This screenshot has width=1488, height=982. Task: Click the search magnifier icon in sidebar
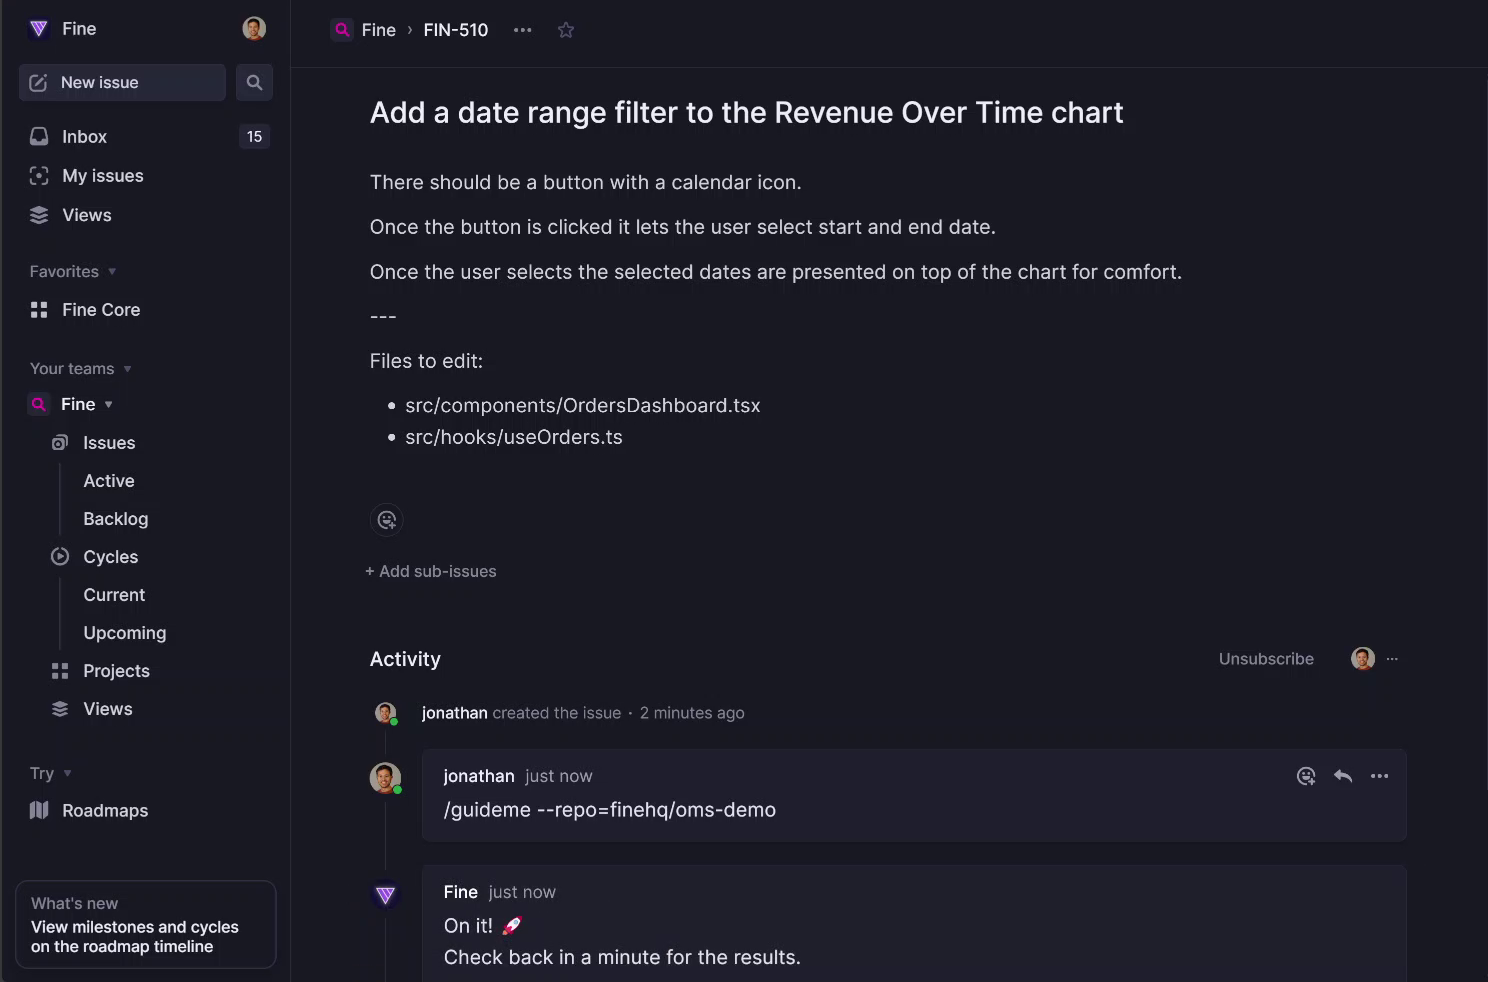(254, 83)
